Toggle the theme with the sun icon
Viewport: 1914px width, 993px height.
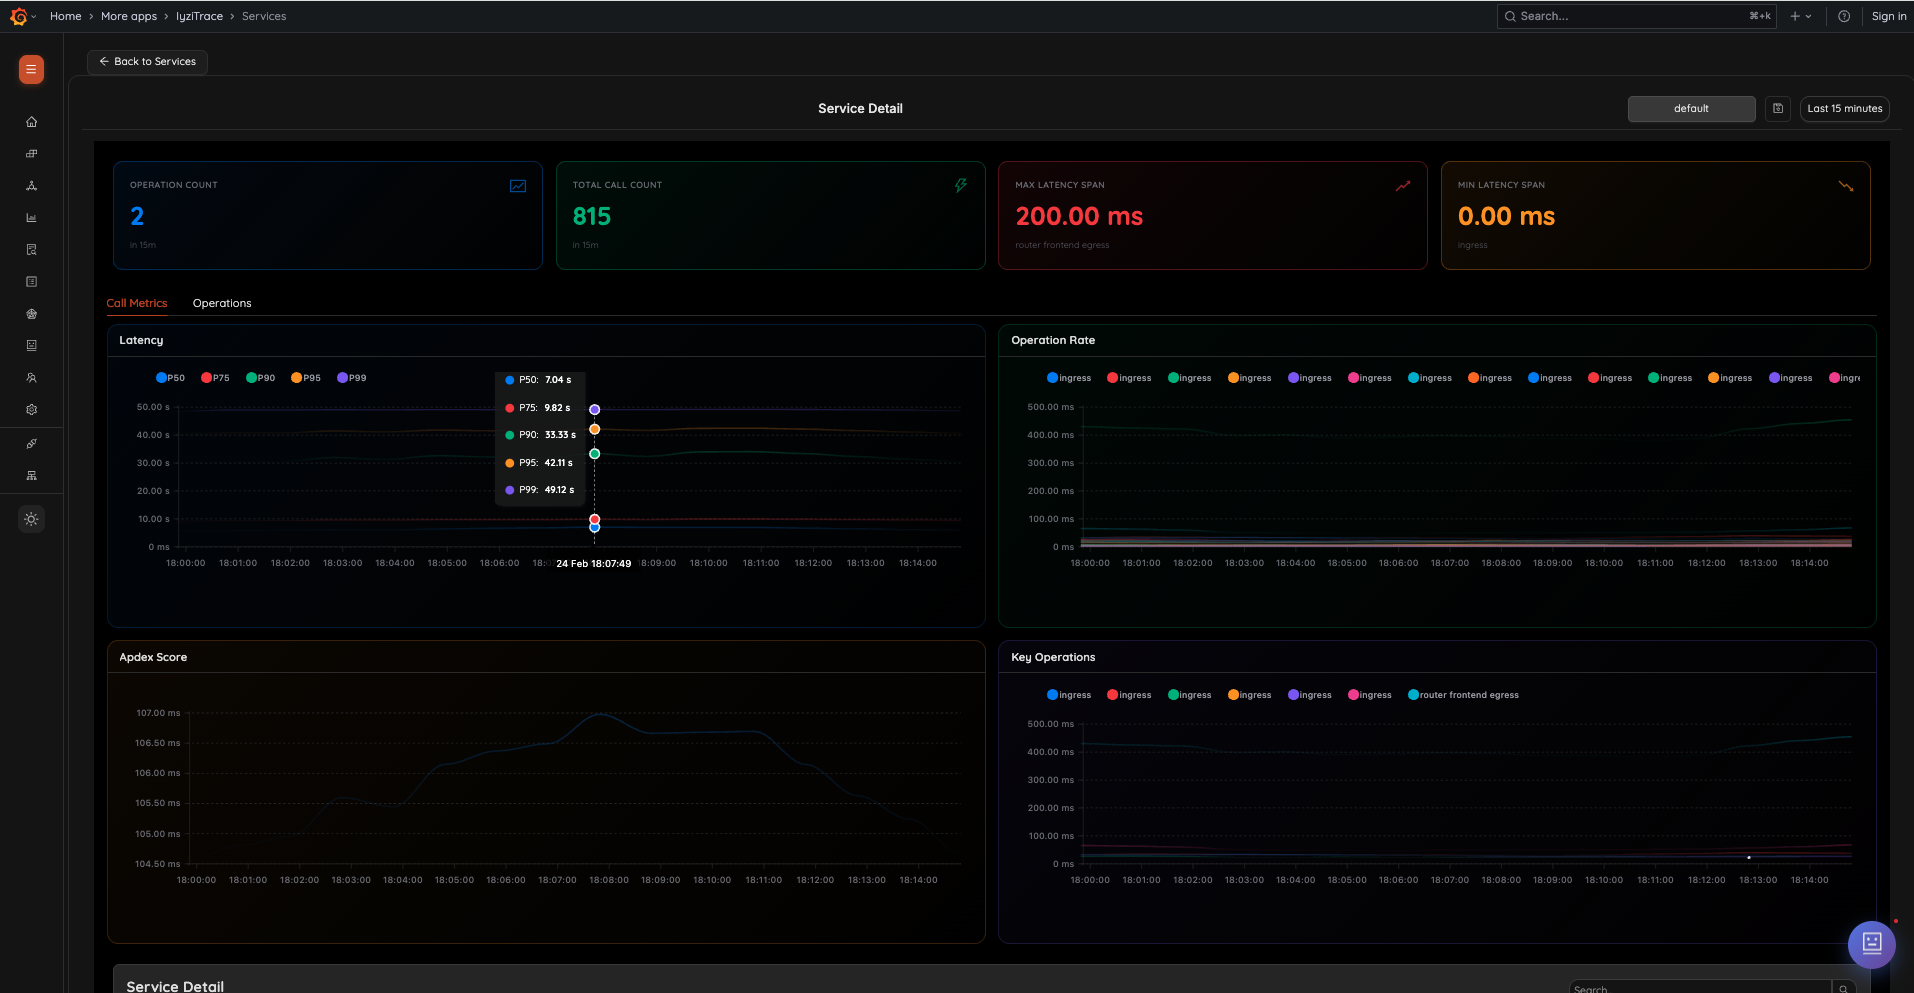31,519
